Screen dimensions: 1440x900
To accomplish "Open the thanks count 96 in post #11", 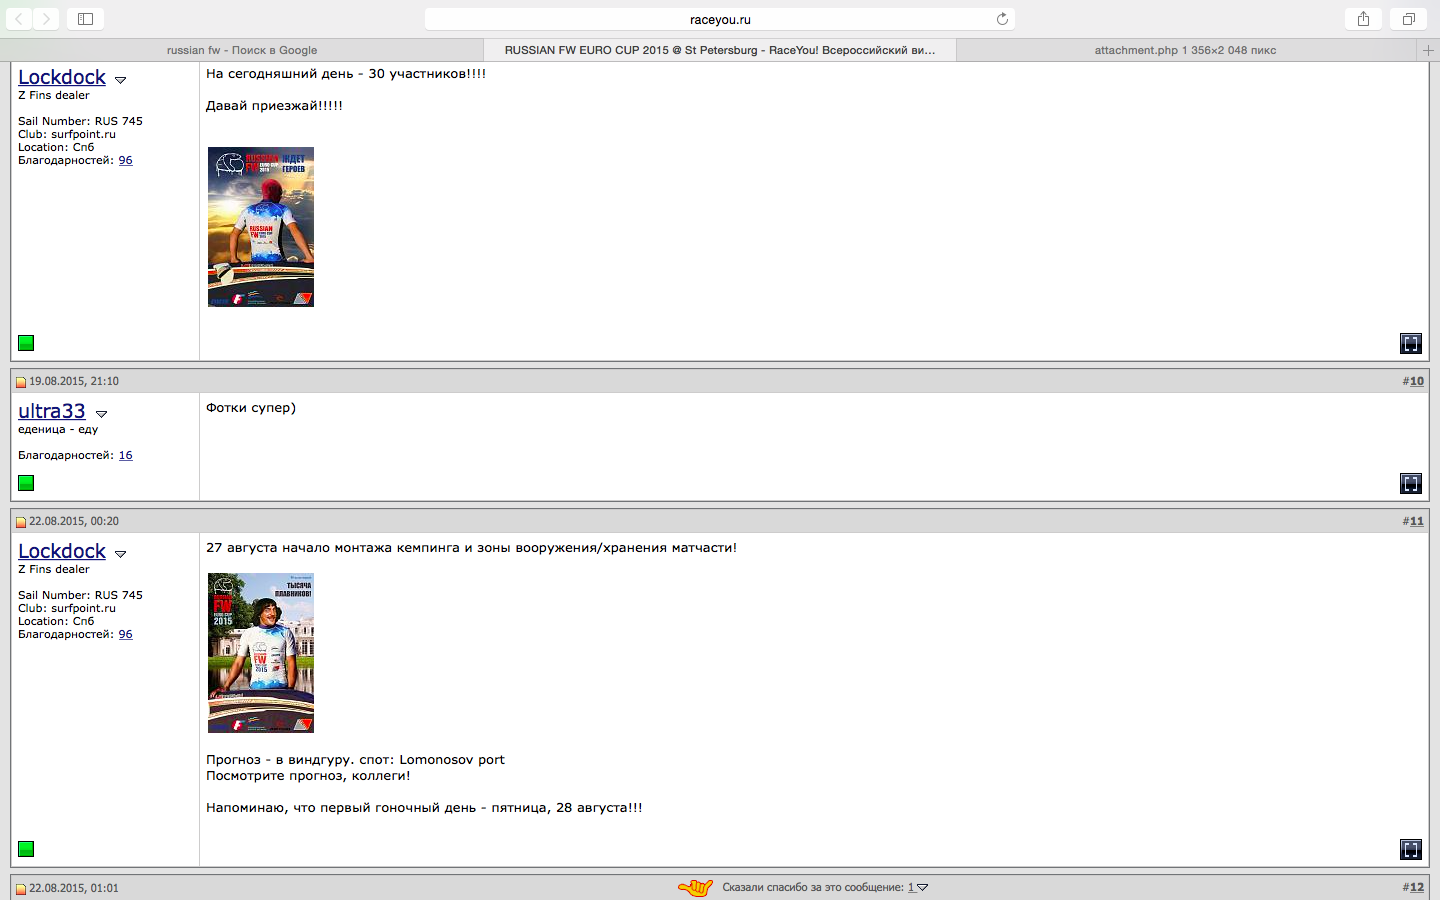I will click(x=125, y=634).
